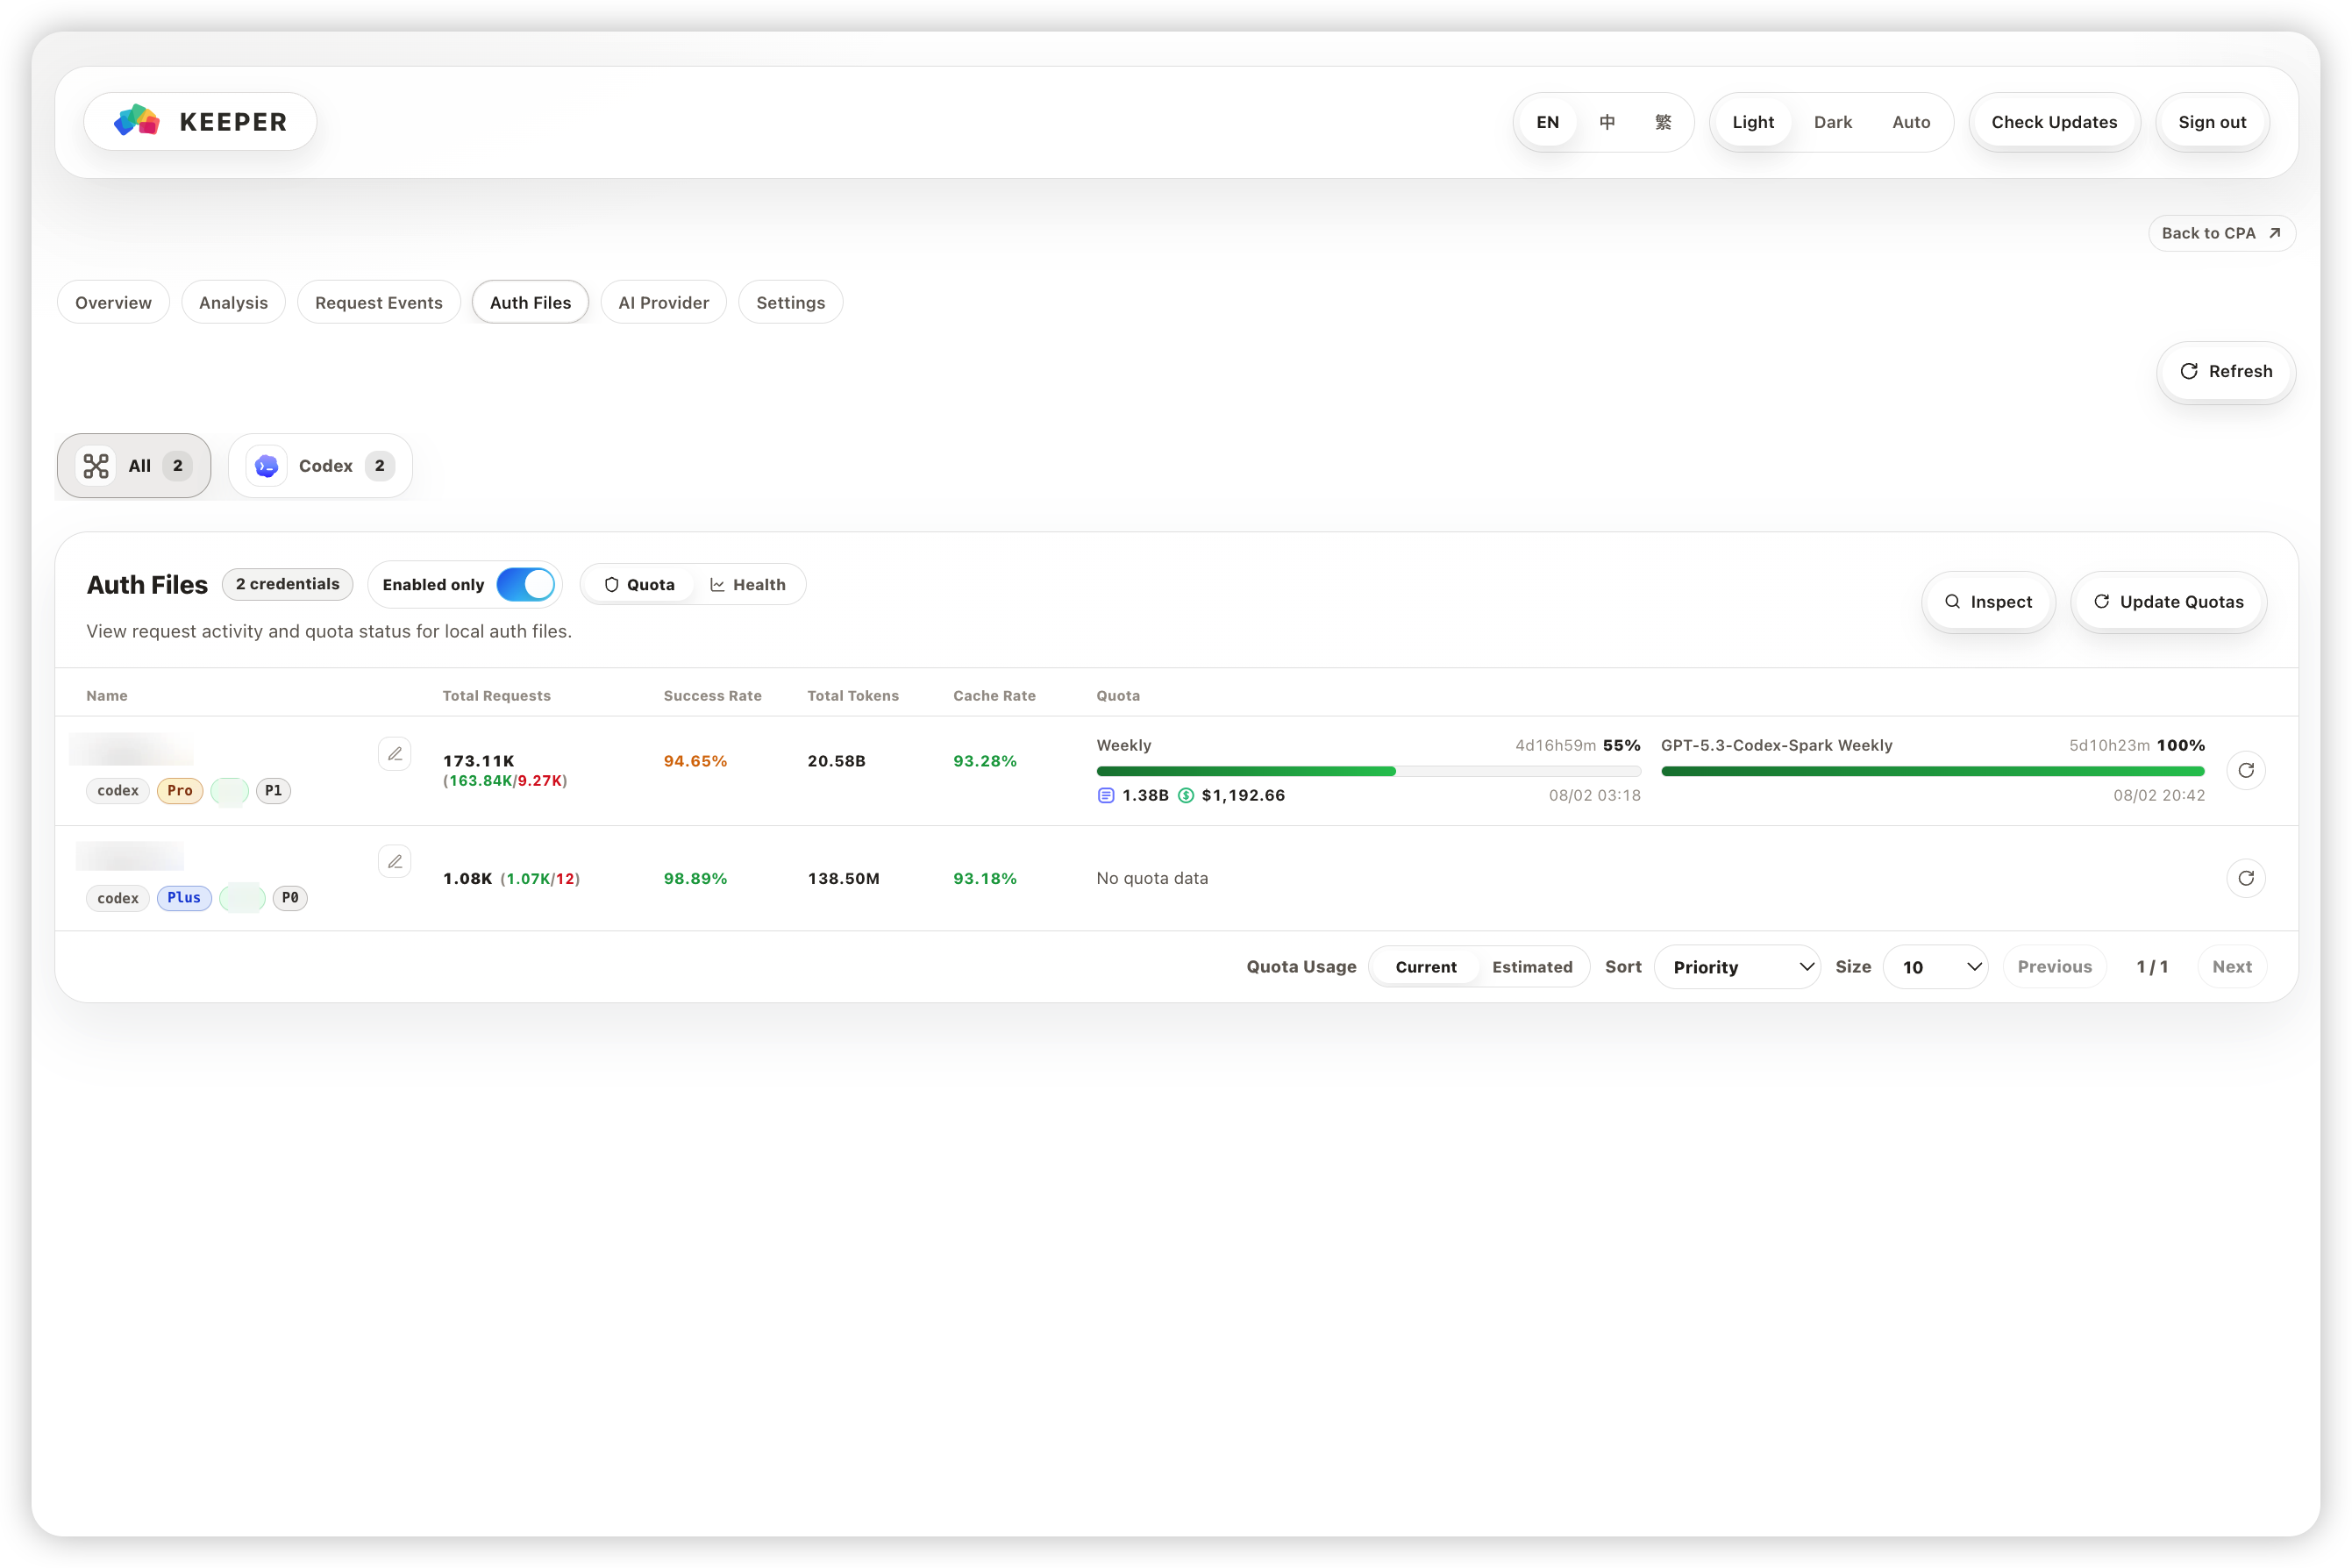Click the Next page button
2352x1568 pixels.
coord(2232,967)
